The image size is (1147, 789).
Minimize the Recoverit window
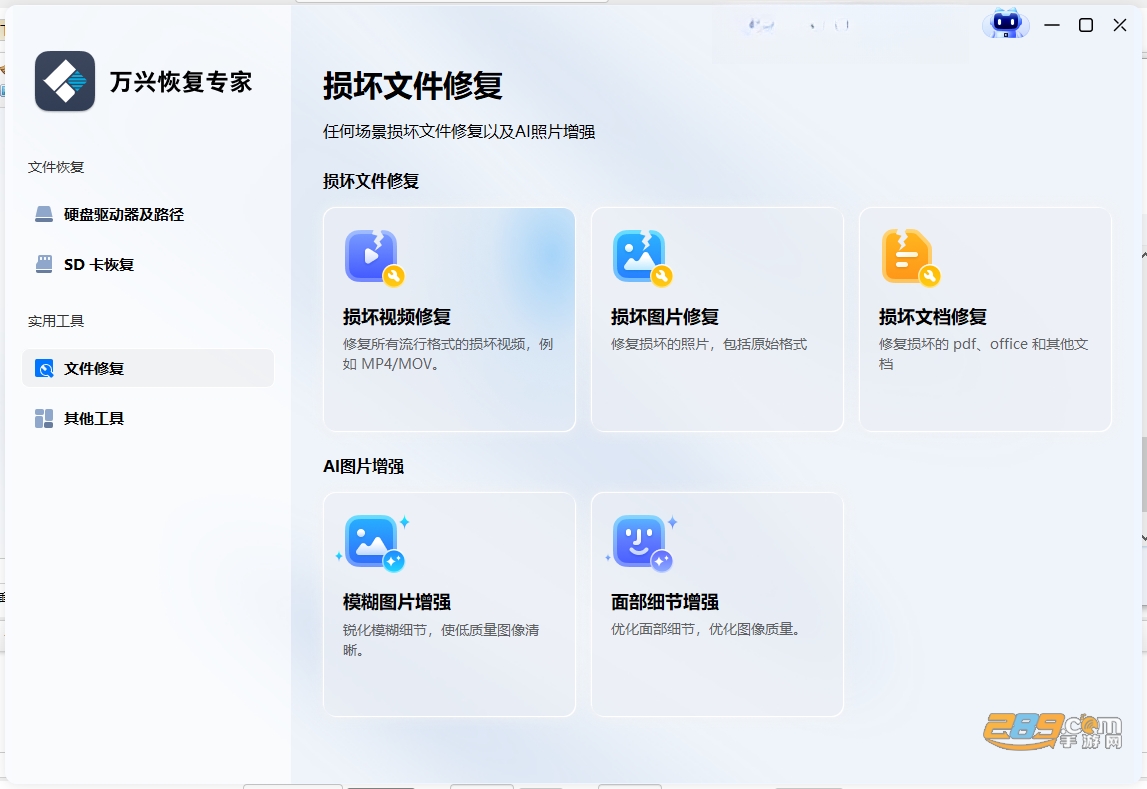click(x=1052, y=25)
